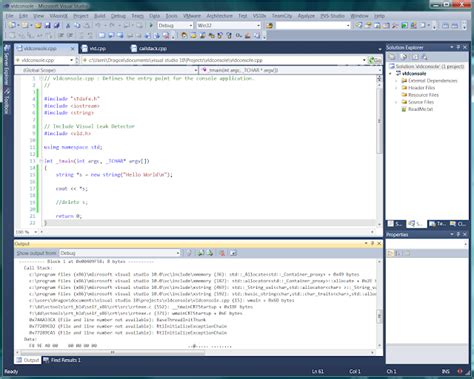Image resolution: width=474 pixels, height=379 pixels.
Task: Click the Undo arrow icon
Action: pyautogui.click(x=98, y=25)
